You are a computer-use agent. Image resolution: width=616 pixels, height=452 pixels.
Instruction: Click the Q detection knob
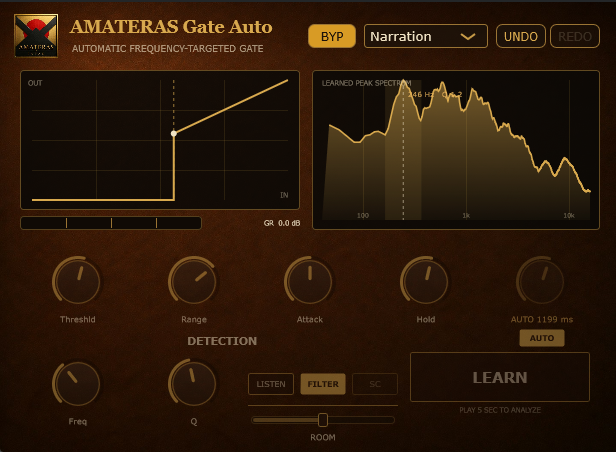pos(193,383)
